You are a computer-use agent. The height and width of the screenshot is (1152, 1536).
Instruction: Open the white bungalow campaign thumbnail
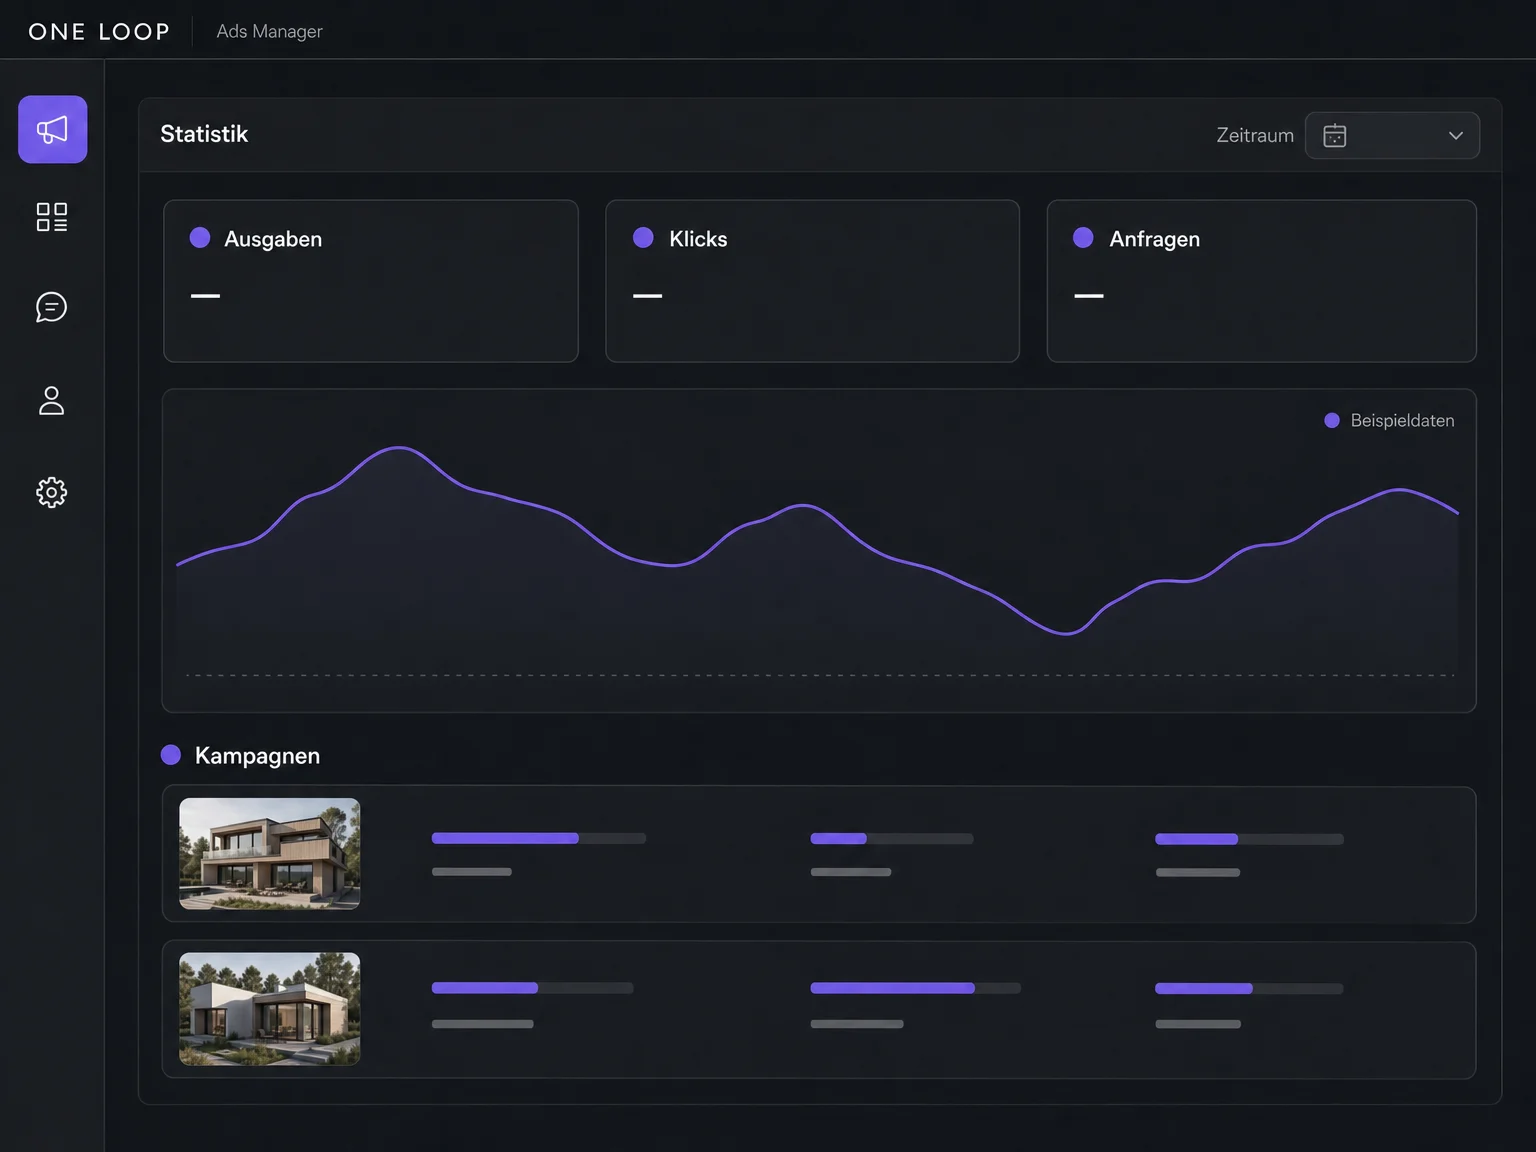(270, 1009)
